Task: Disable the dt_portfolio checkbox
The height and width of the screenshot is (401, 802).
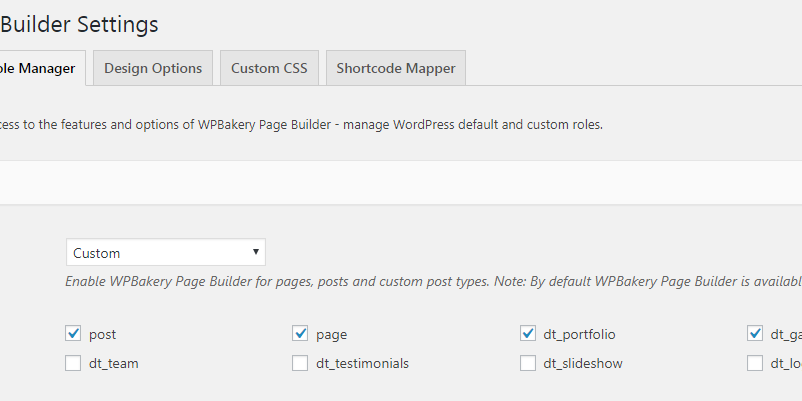Action: pyautogui.click(x=528, y=333)
